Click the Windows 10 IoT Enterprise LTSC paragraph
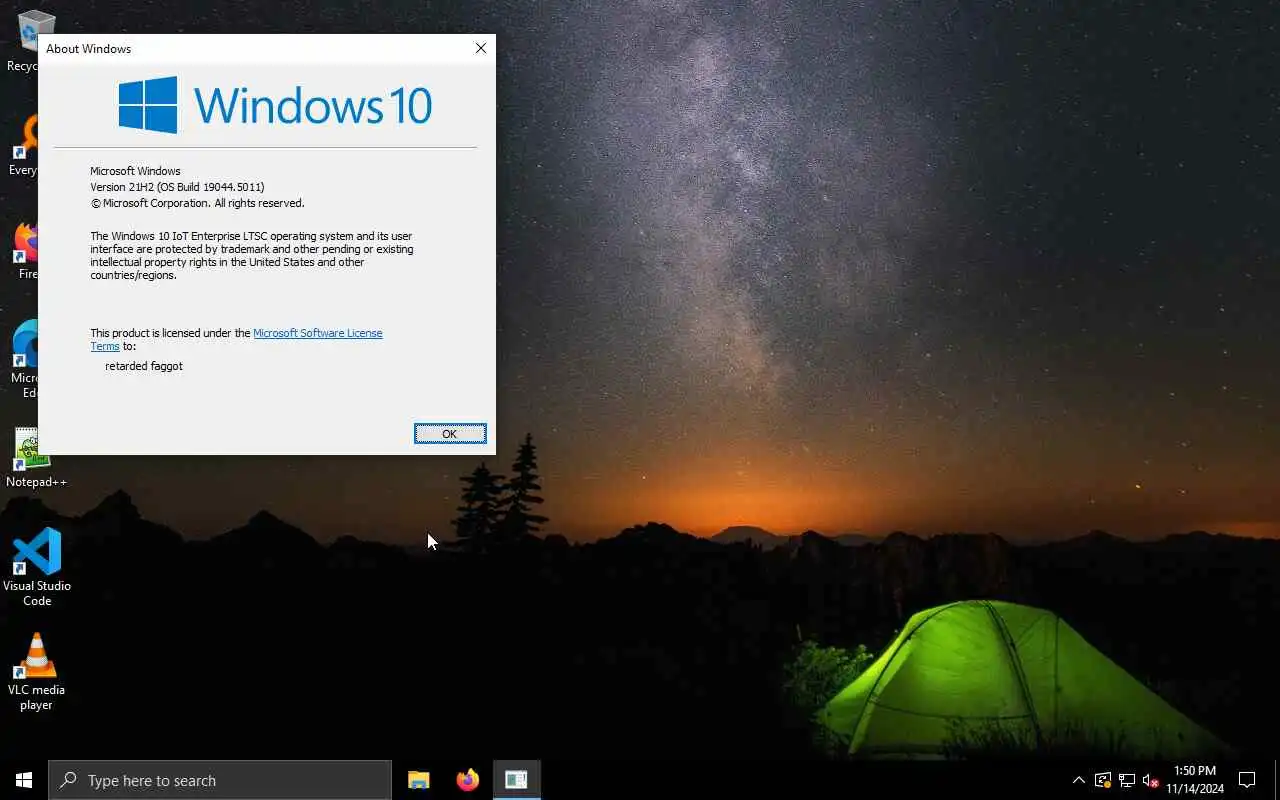The height and width of the screenshot is (800, 1280). point(252,256)
